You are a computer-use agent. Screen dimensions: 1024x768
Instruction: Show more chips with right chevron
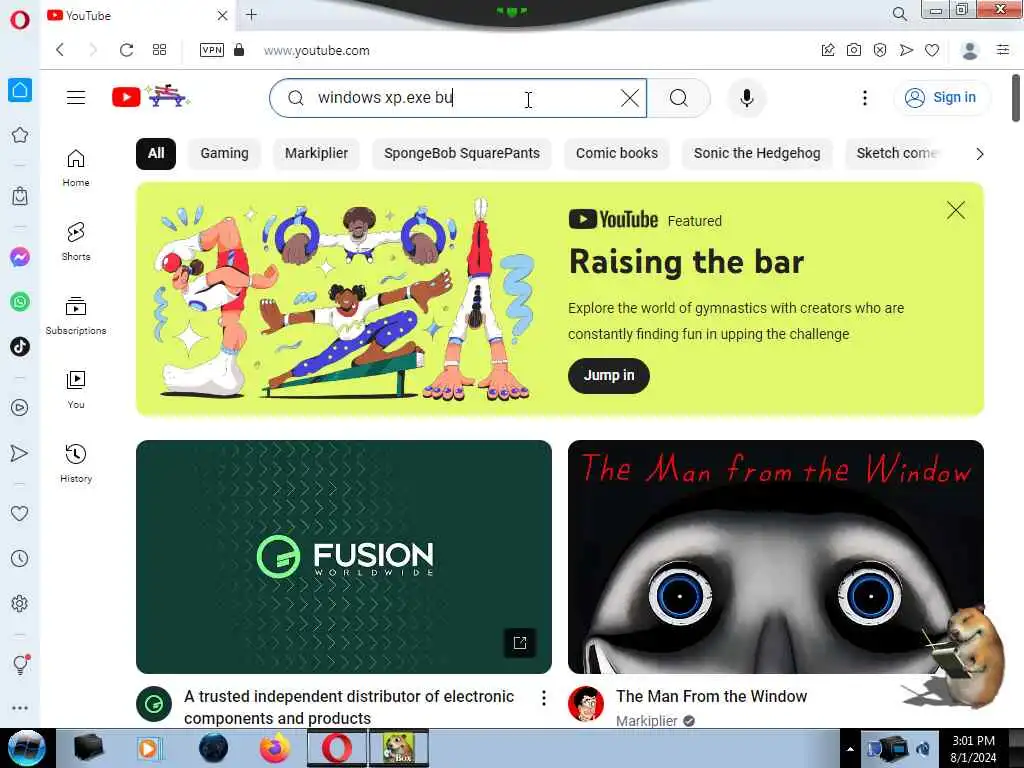coord(979,154)
